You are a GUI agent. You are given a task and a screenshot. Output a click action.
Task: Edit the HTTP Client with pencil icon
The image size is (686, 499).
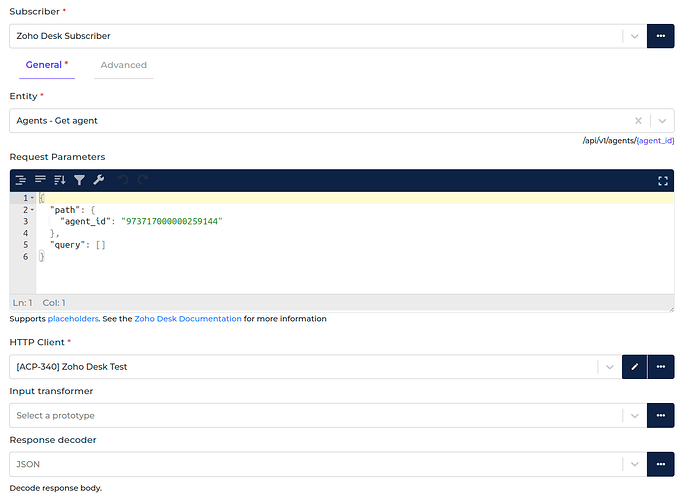[634, 366]
